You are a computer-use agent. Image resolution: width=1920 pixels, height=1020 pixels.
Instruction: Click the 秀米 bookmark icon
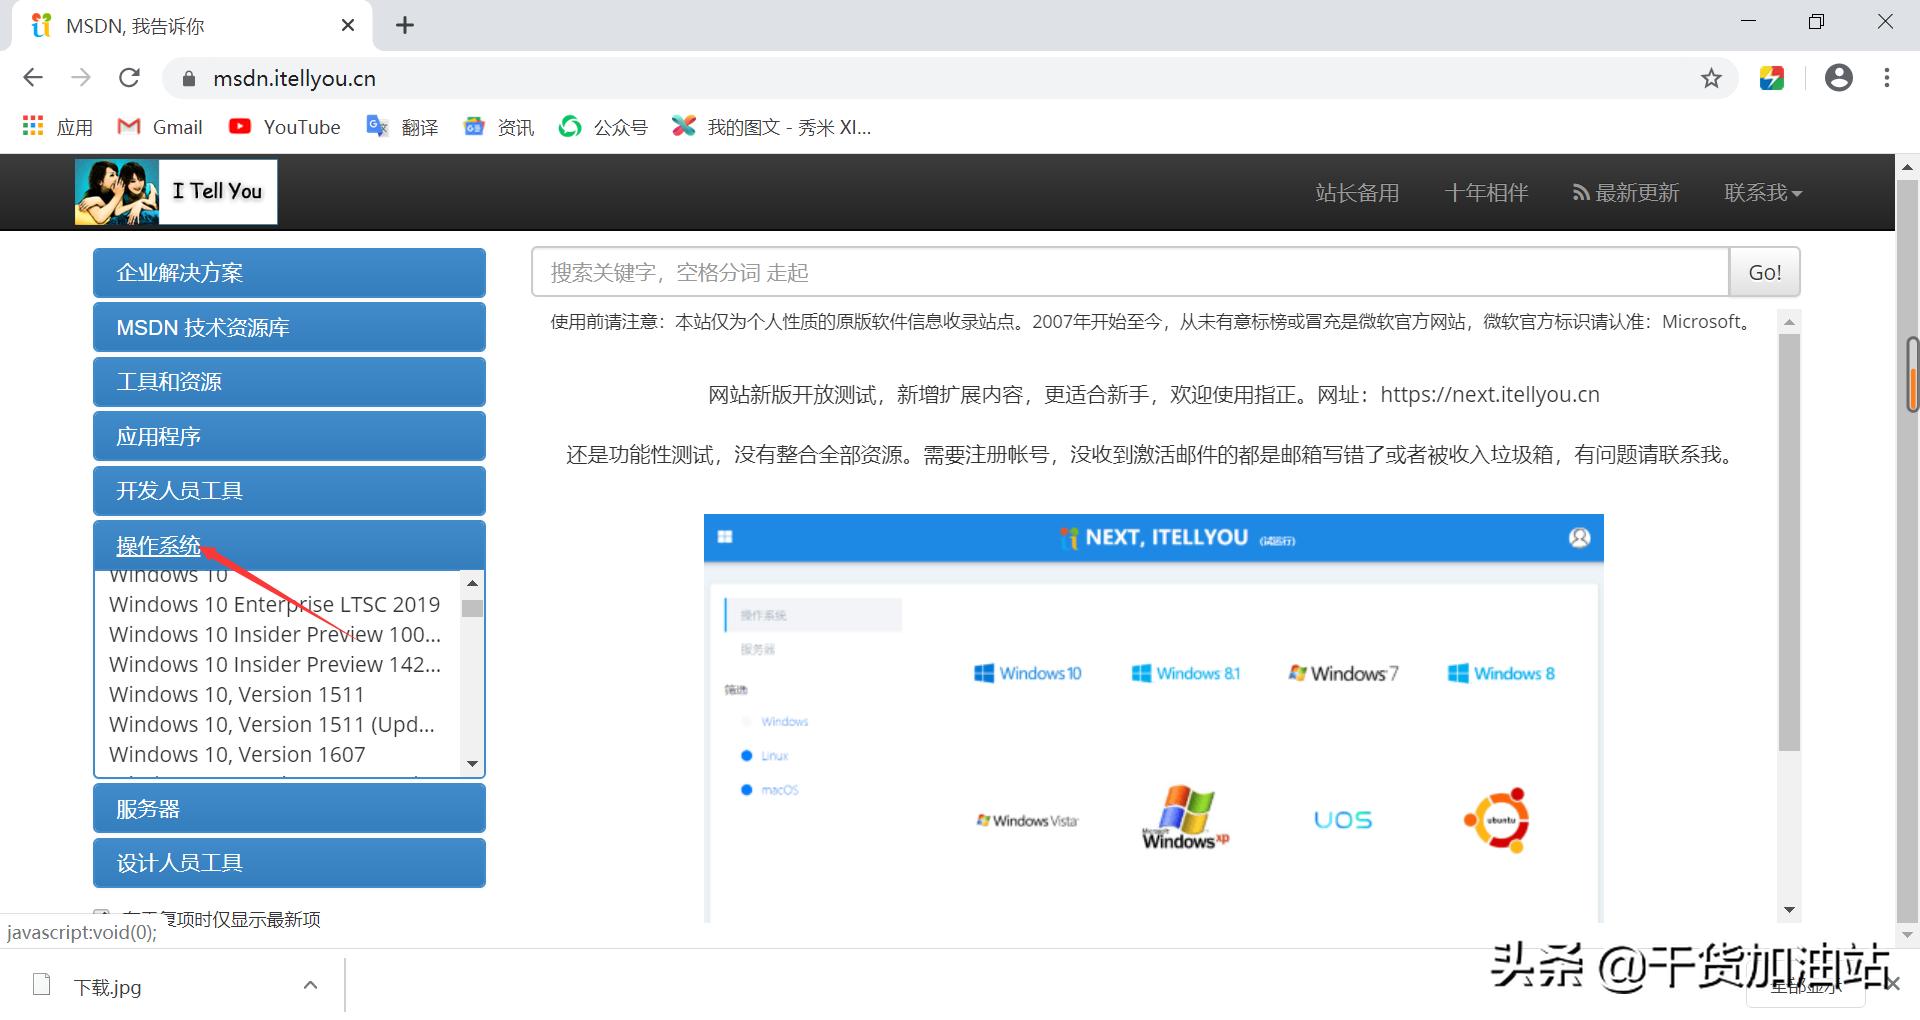tap(684, 126)
